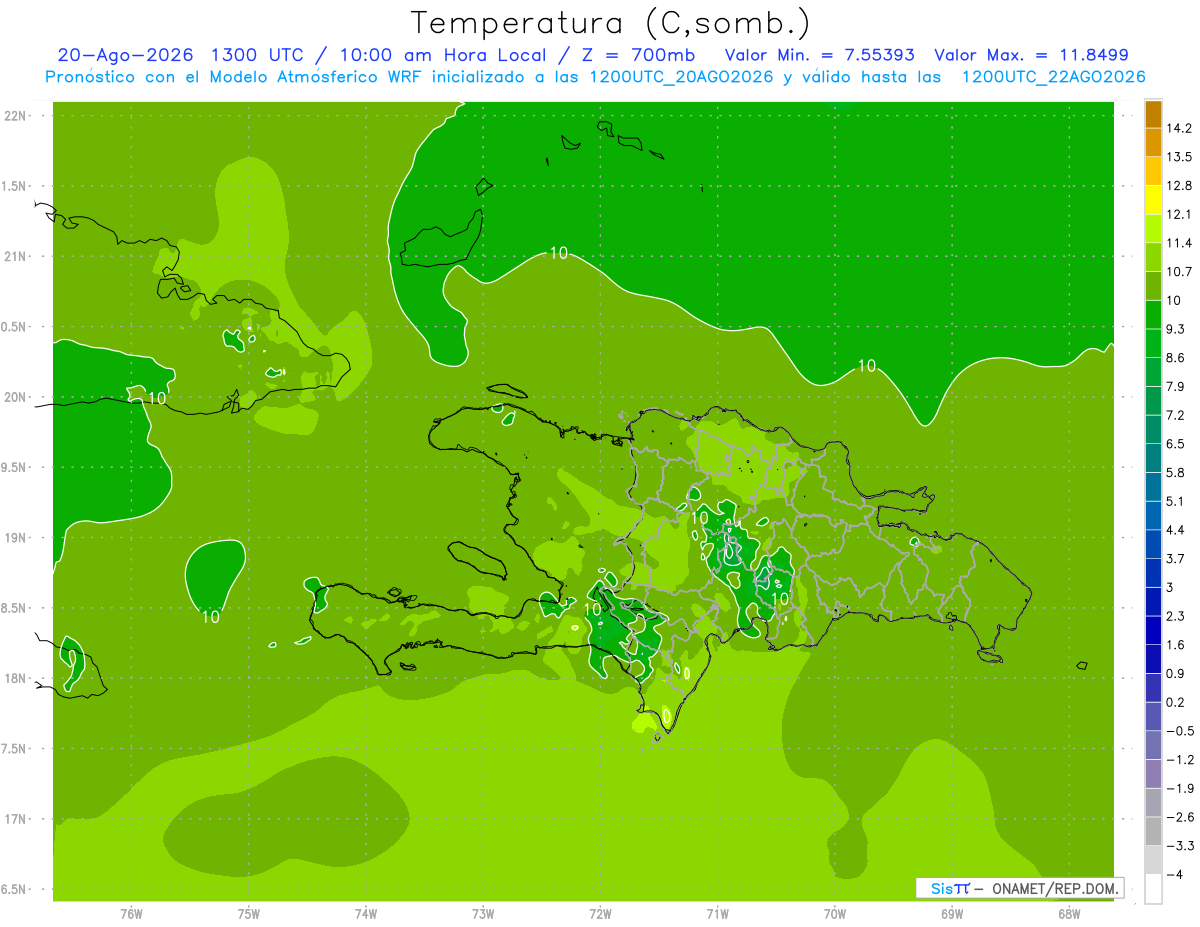Click the '72W' longitude axis label
Viewport: 1200px width, 927px height.
[600, 913]
